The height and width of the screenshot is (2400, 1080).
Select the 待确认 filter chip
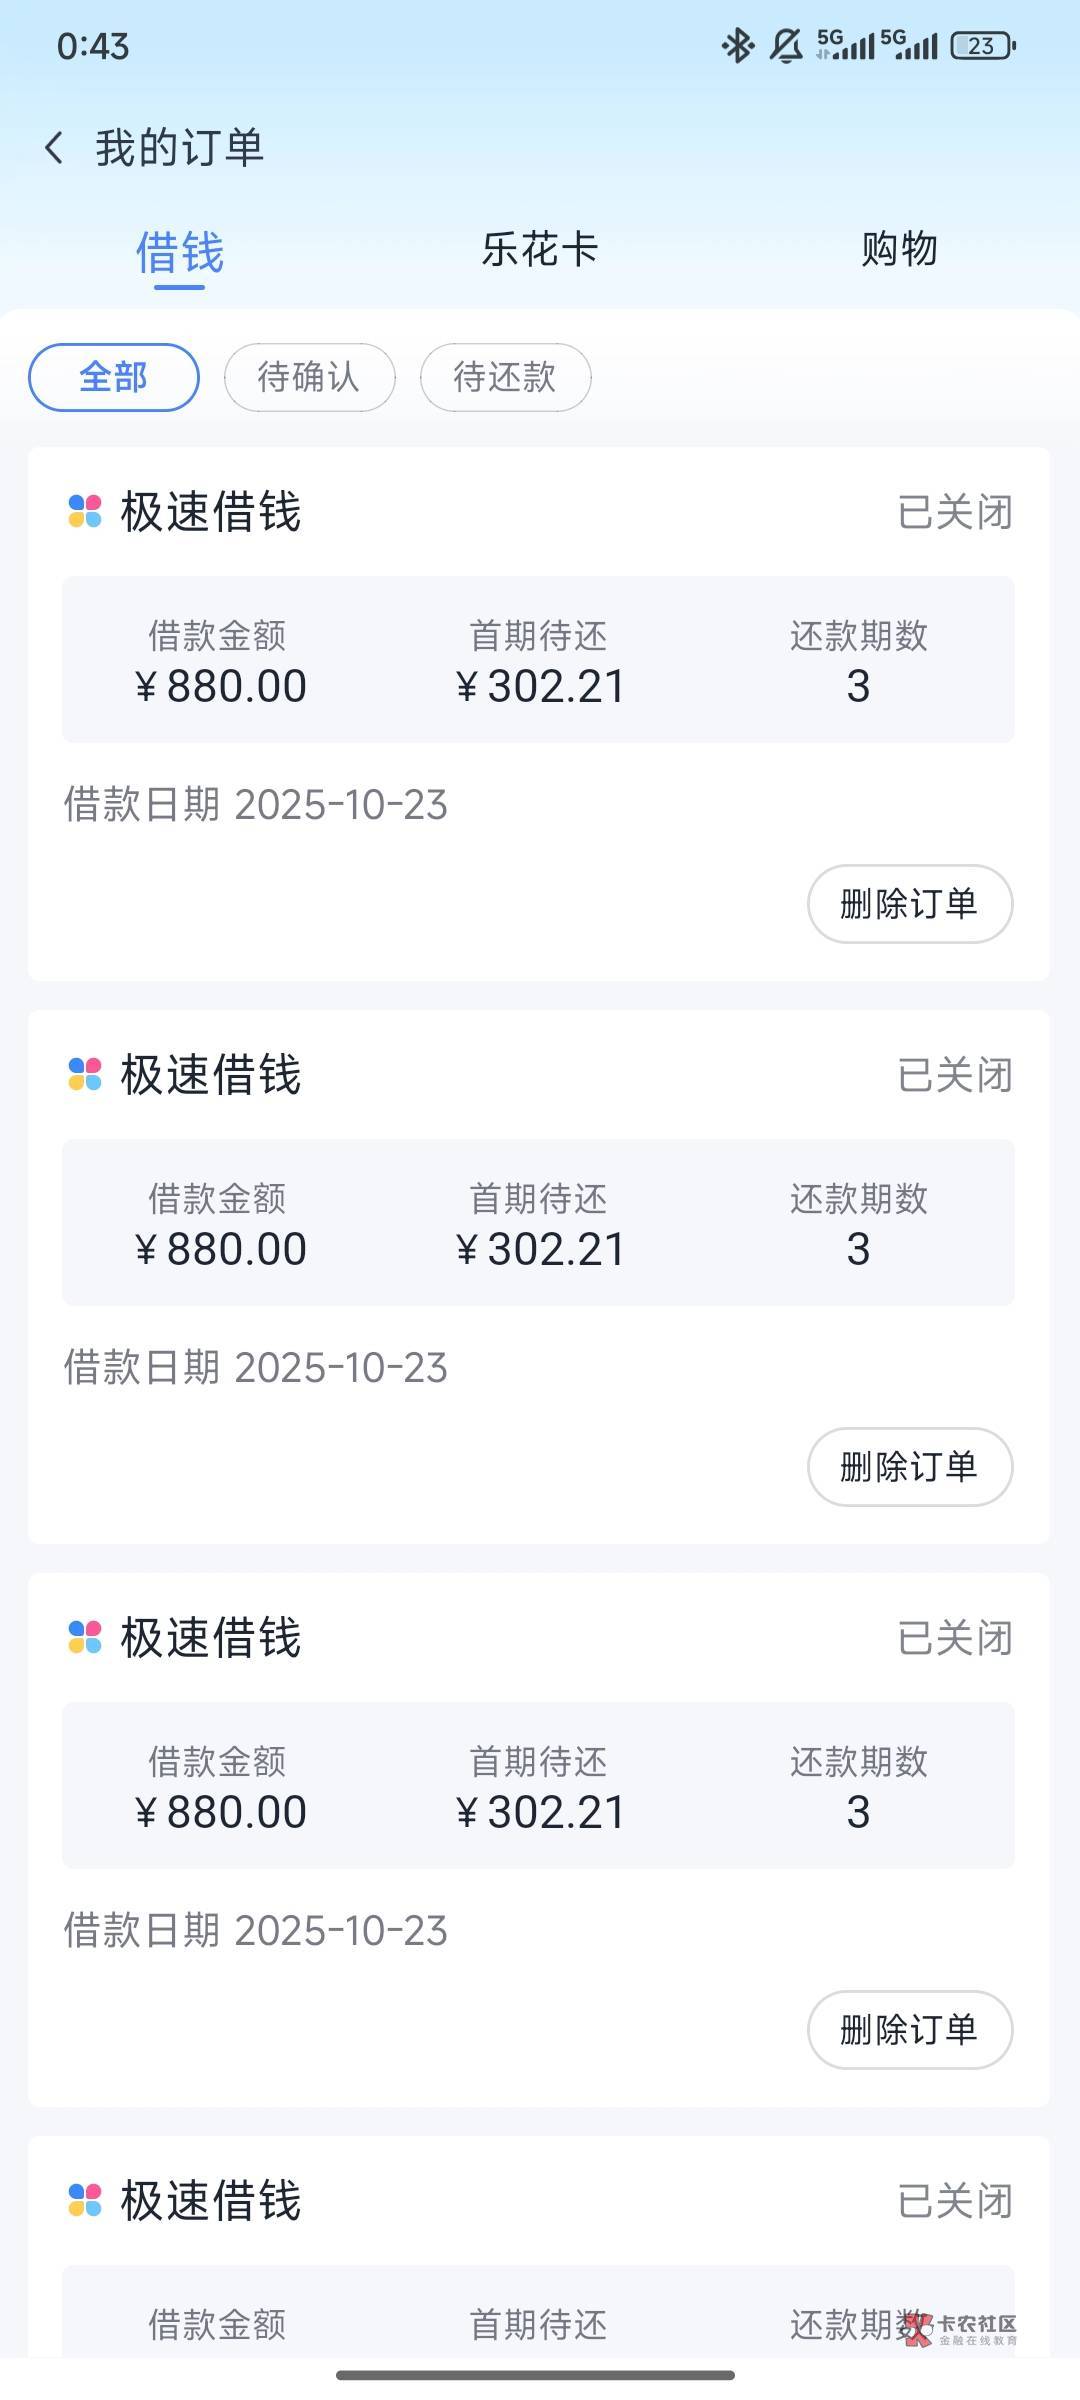309,377
